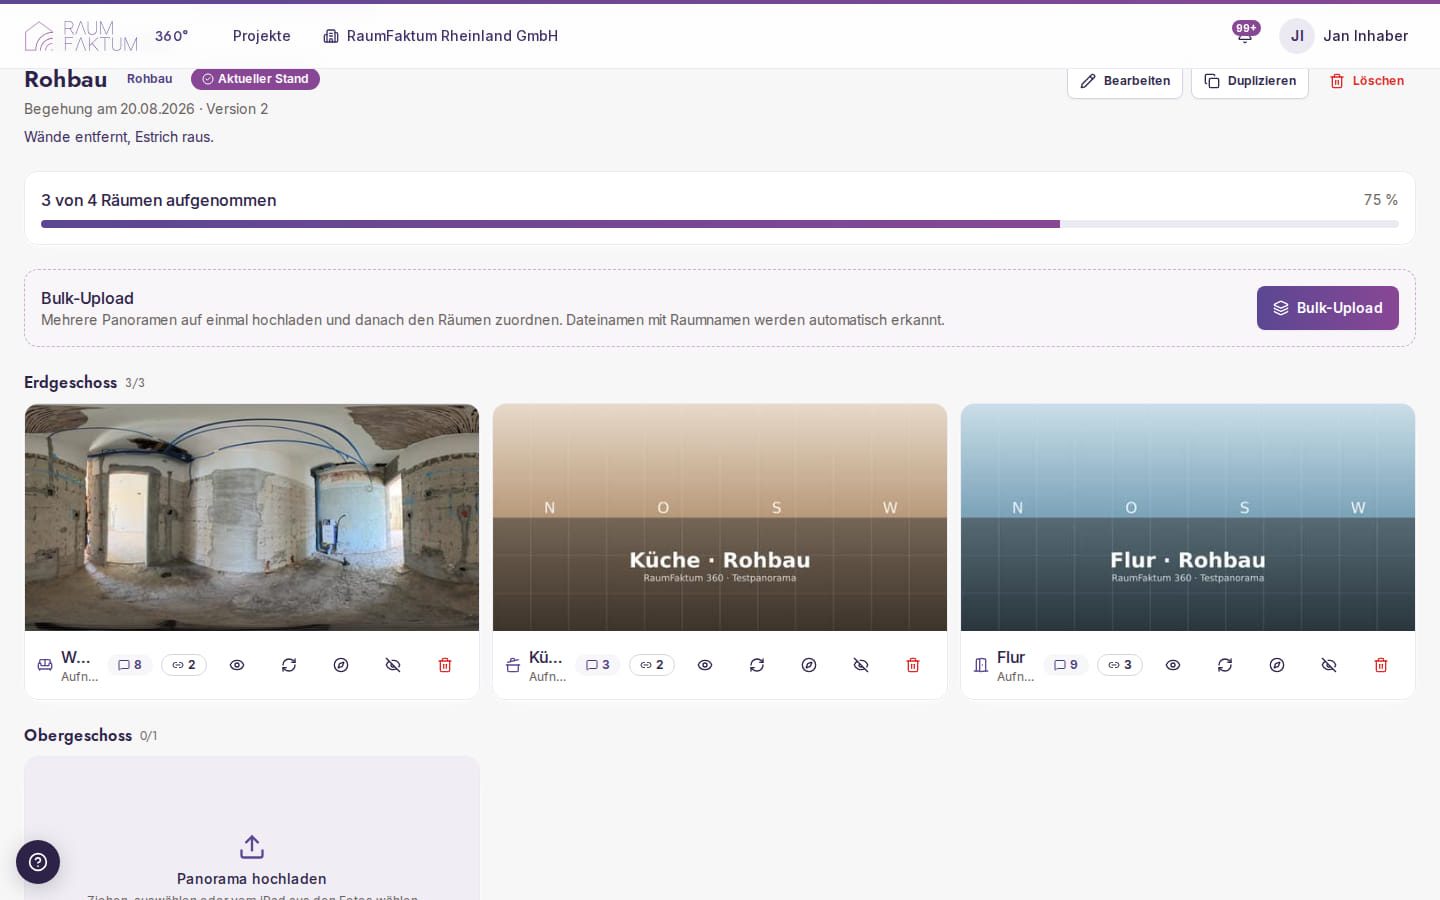Delete the Küche panorama
The width and height of the screenshot is (1440, 900).
(x=913, y=665)
